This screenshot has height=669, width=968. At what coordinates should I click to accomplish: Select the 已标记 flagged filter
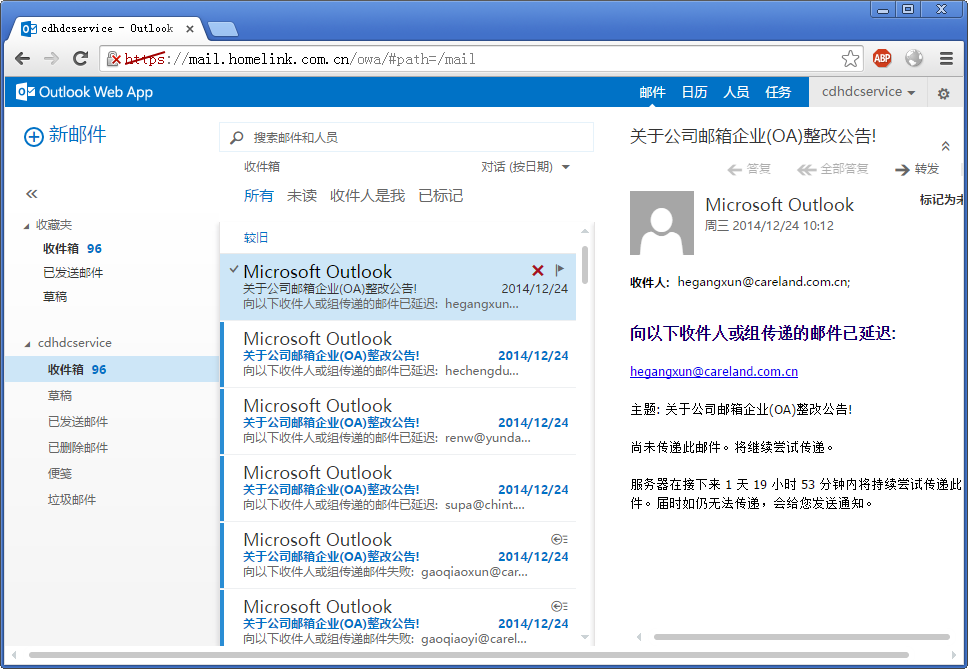point(441,196)
